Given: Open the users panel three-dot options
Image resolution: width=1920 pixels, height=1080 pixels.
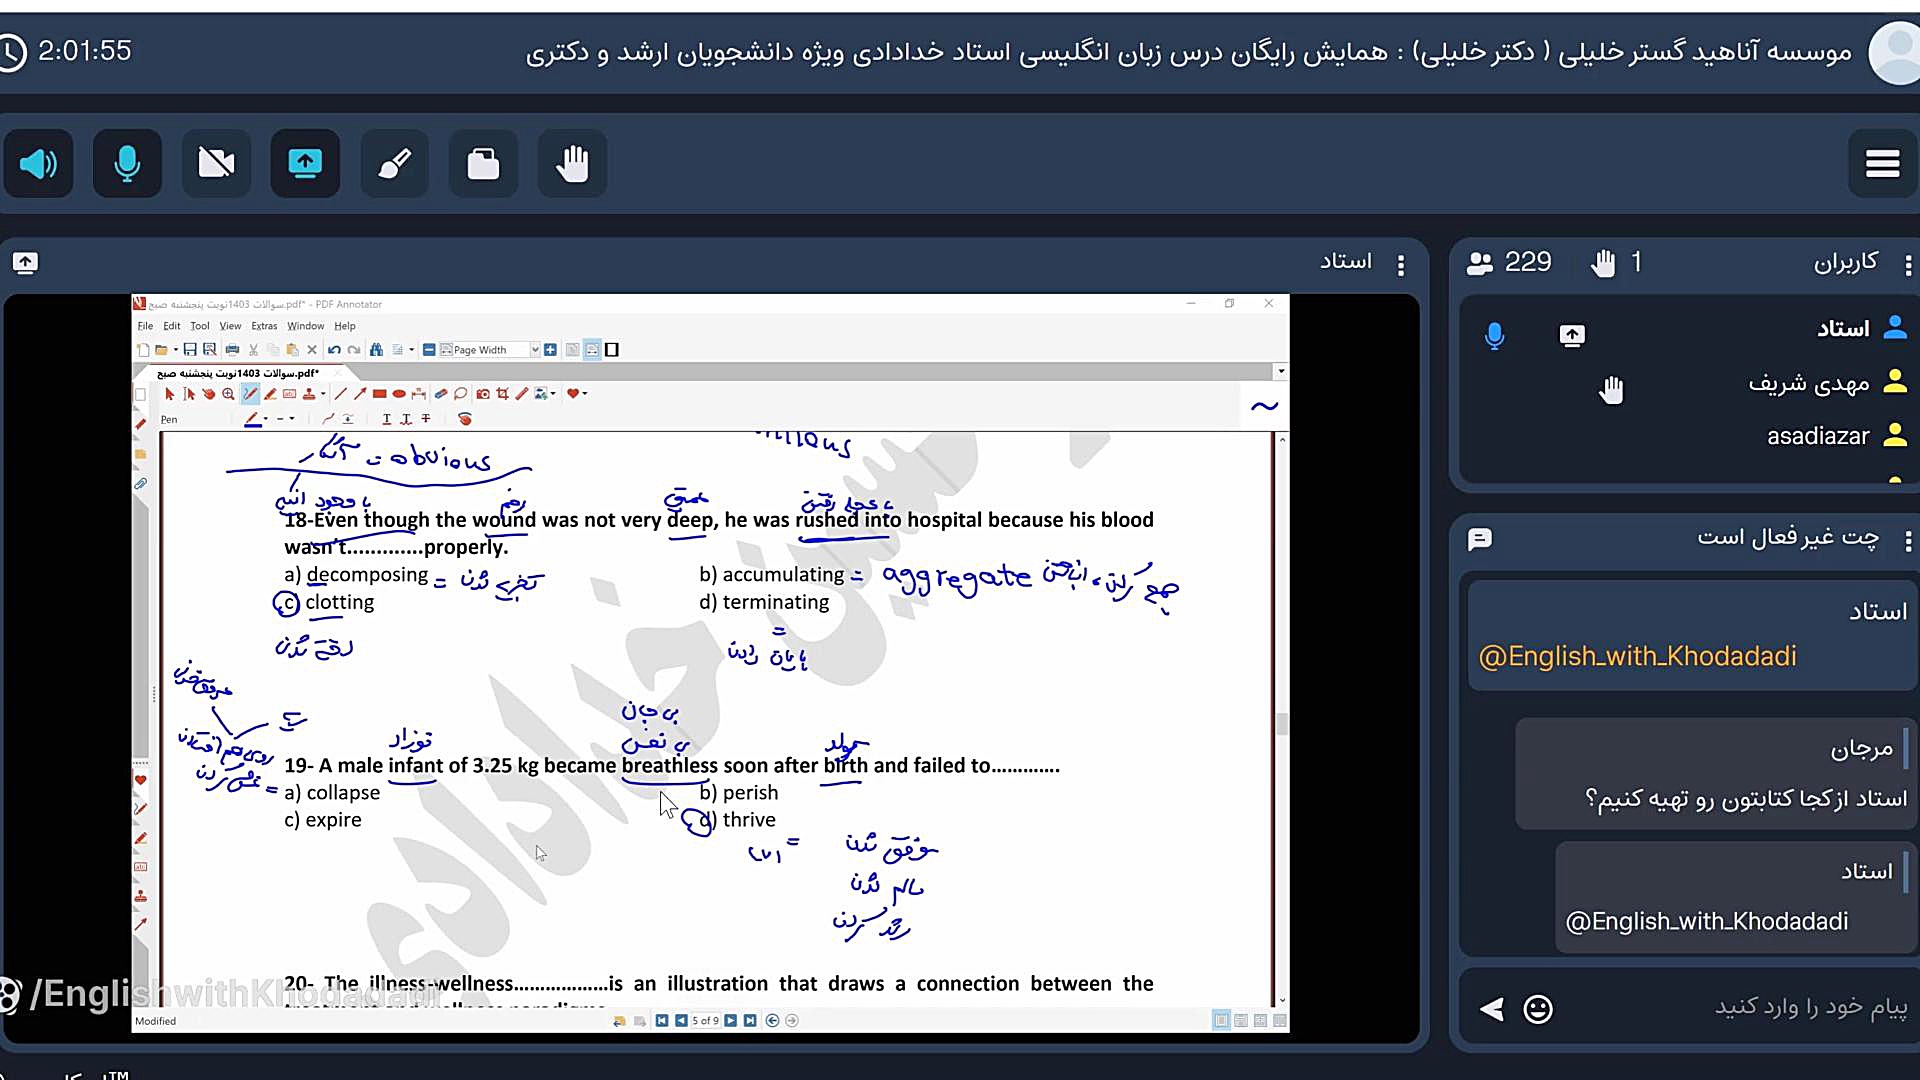Looking at the screenshot, I should pos(1908,265).
